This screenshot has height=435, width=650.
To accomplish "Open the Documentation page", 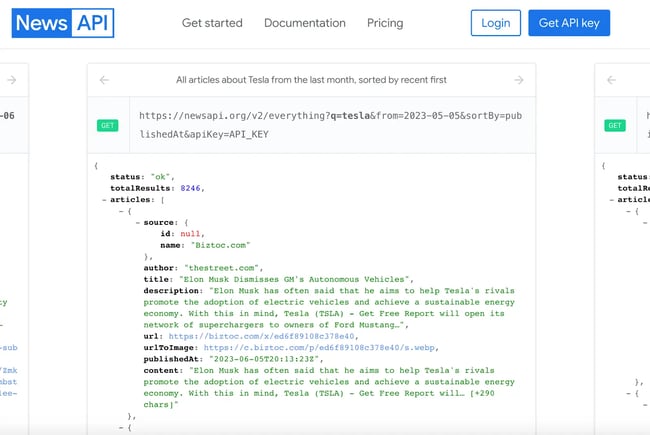I will [305, 23].
